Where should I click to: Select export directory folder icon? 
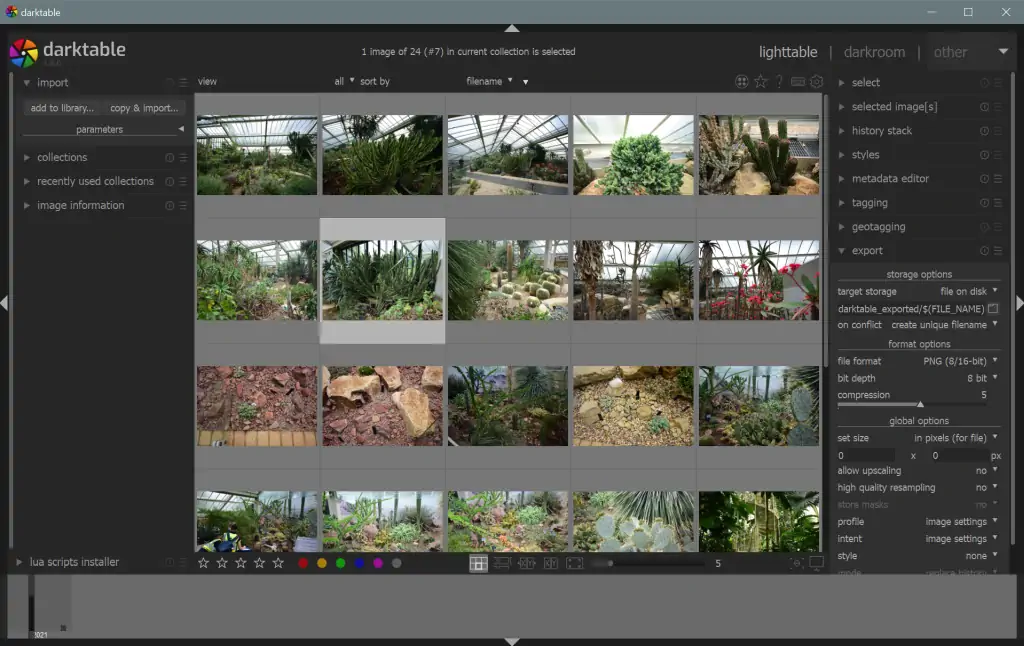993,308
